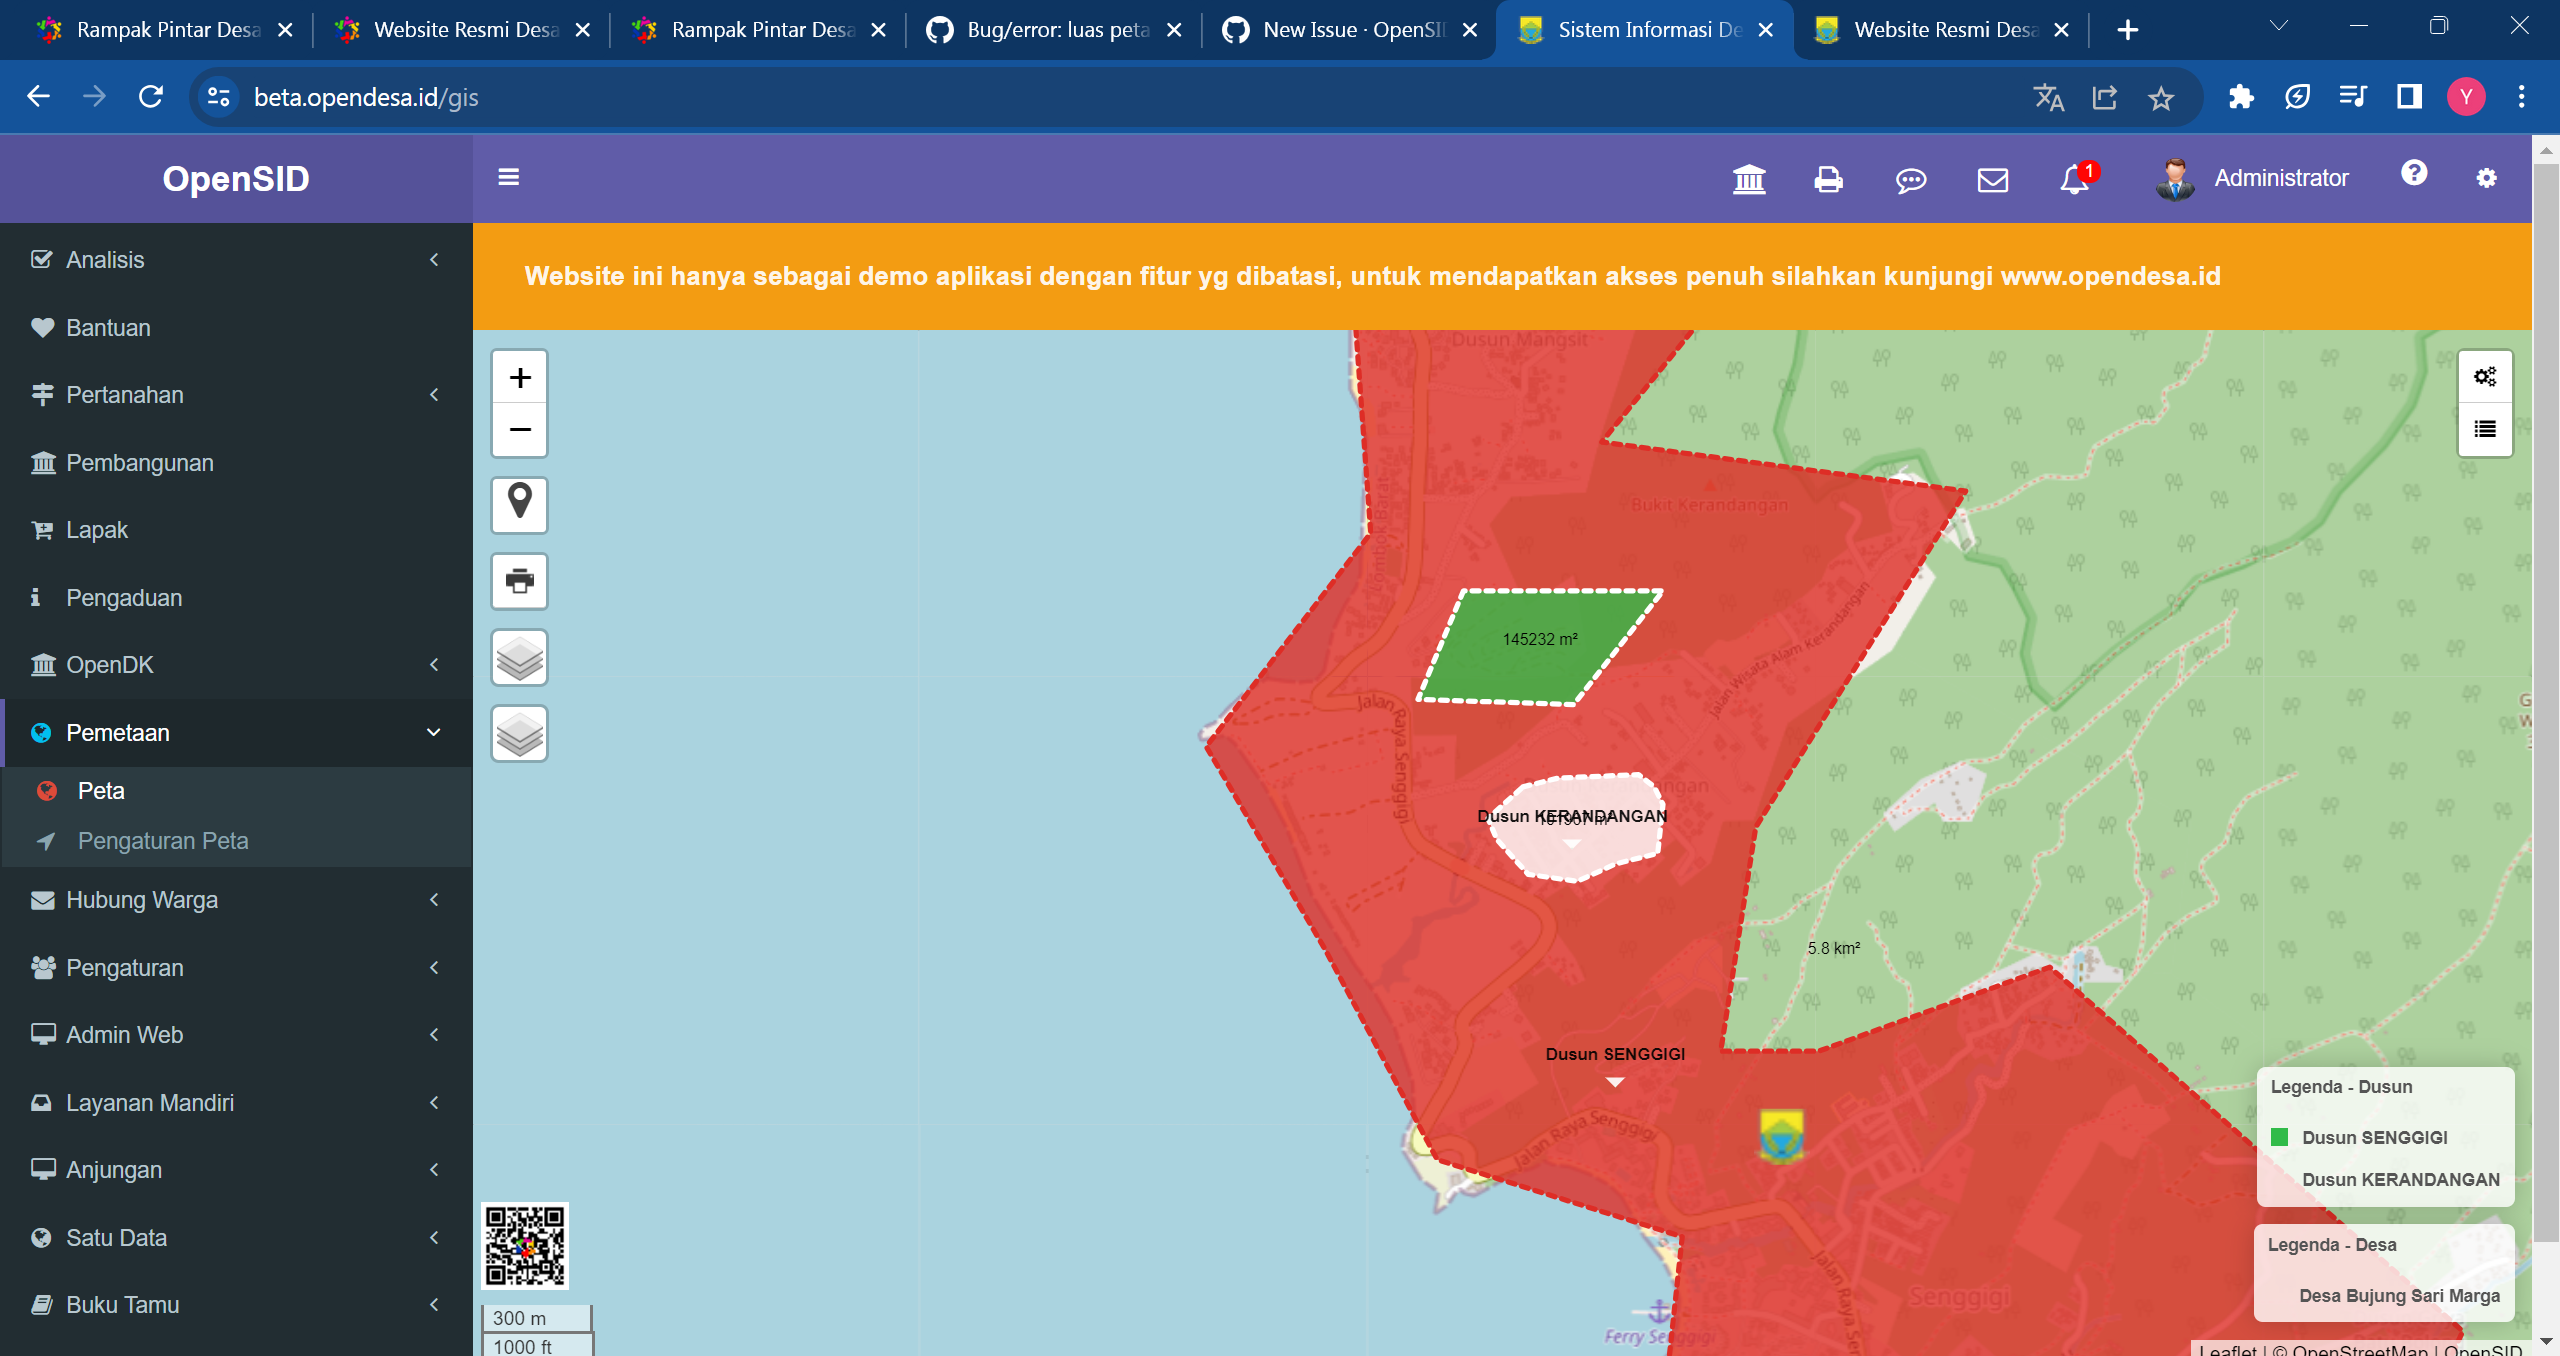This screenshot has height=1356, width=2560.
Task: Click the location marker map control
Action: 519,503
